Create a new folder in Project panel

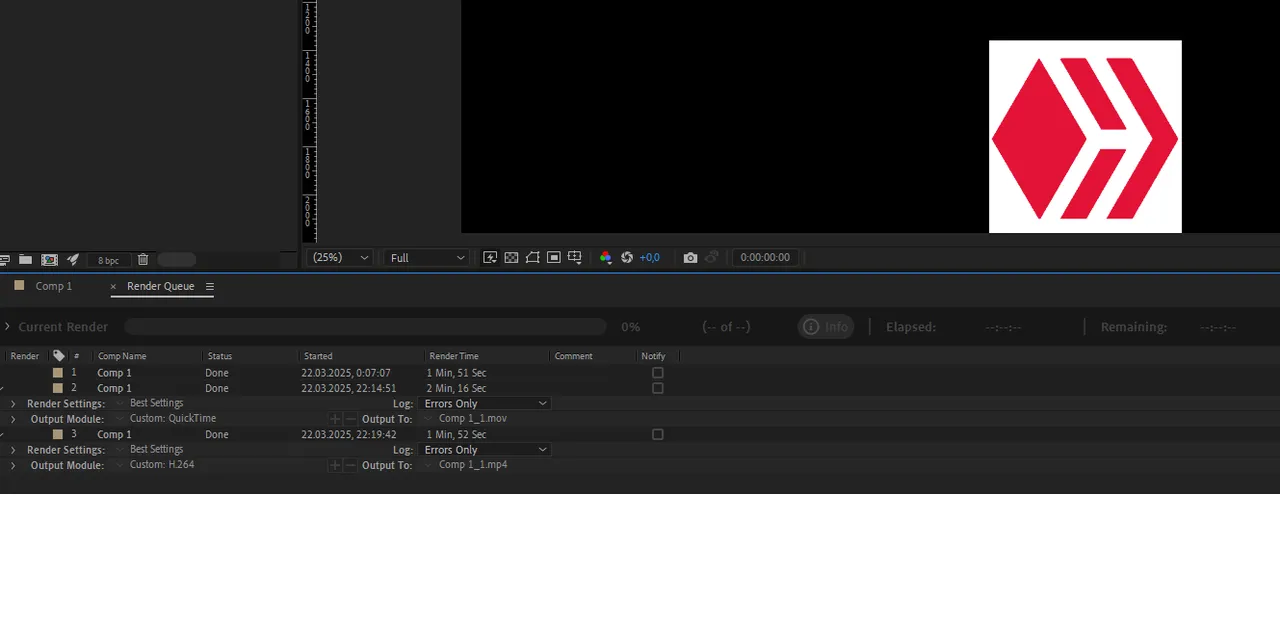point(25,259)
